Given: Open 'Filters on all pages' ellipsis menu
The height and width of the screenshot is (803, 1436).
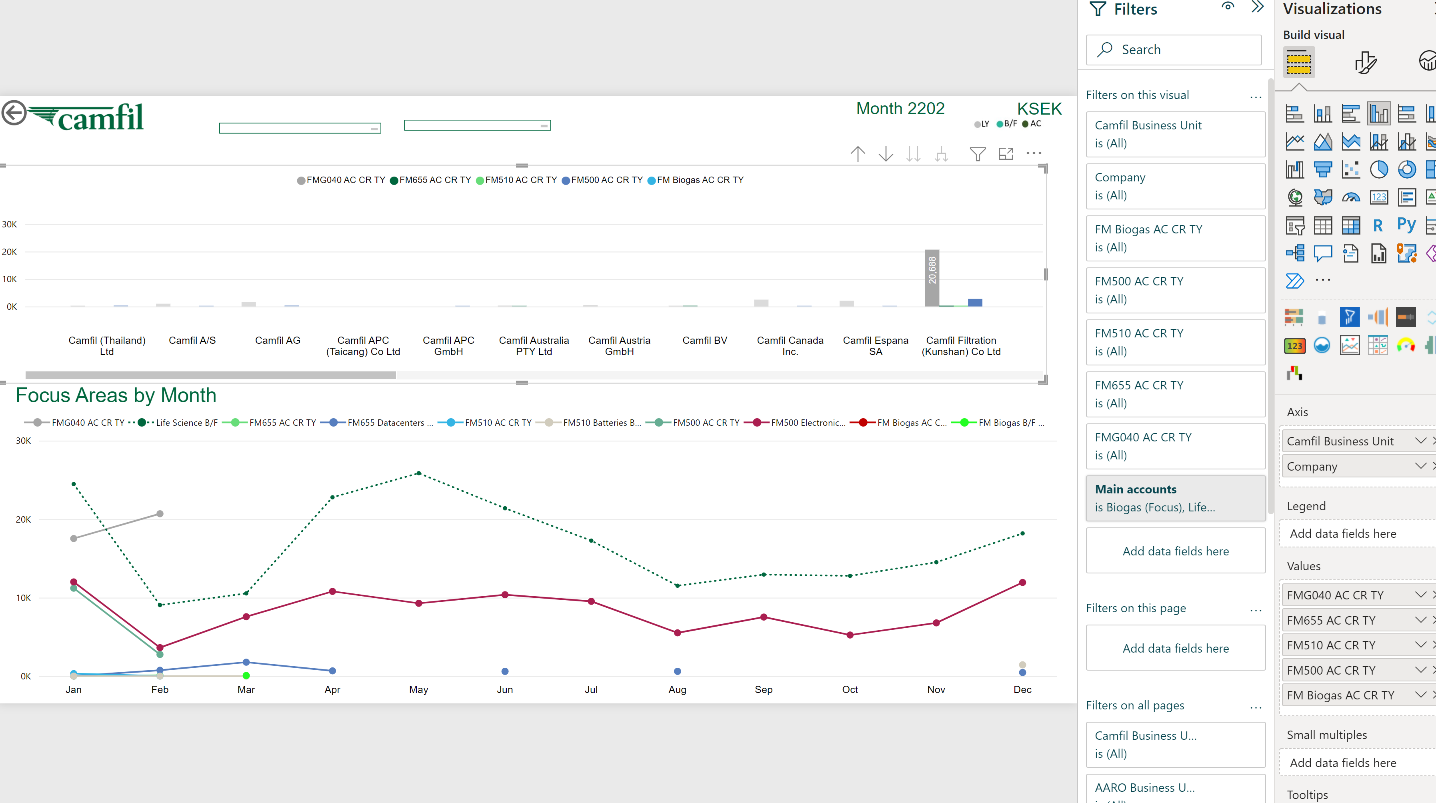Looking at the screenshot, I should tap(1256, 706).
